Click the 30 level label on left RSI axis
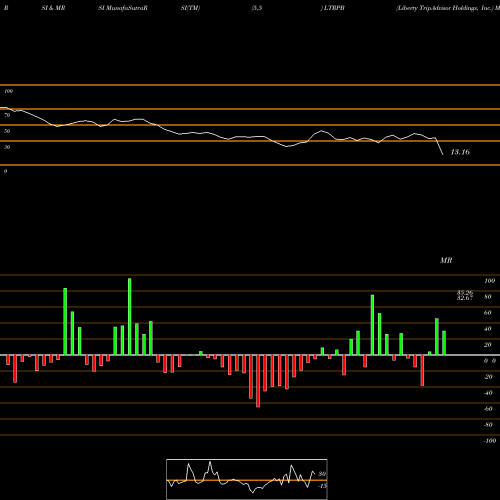 pos(7,147)
